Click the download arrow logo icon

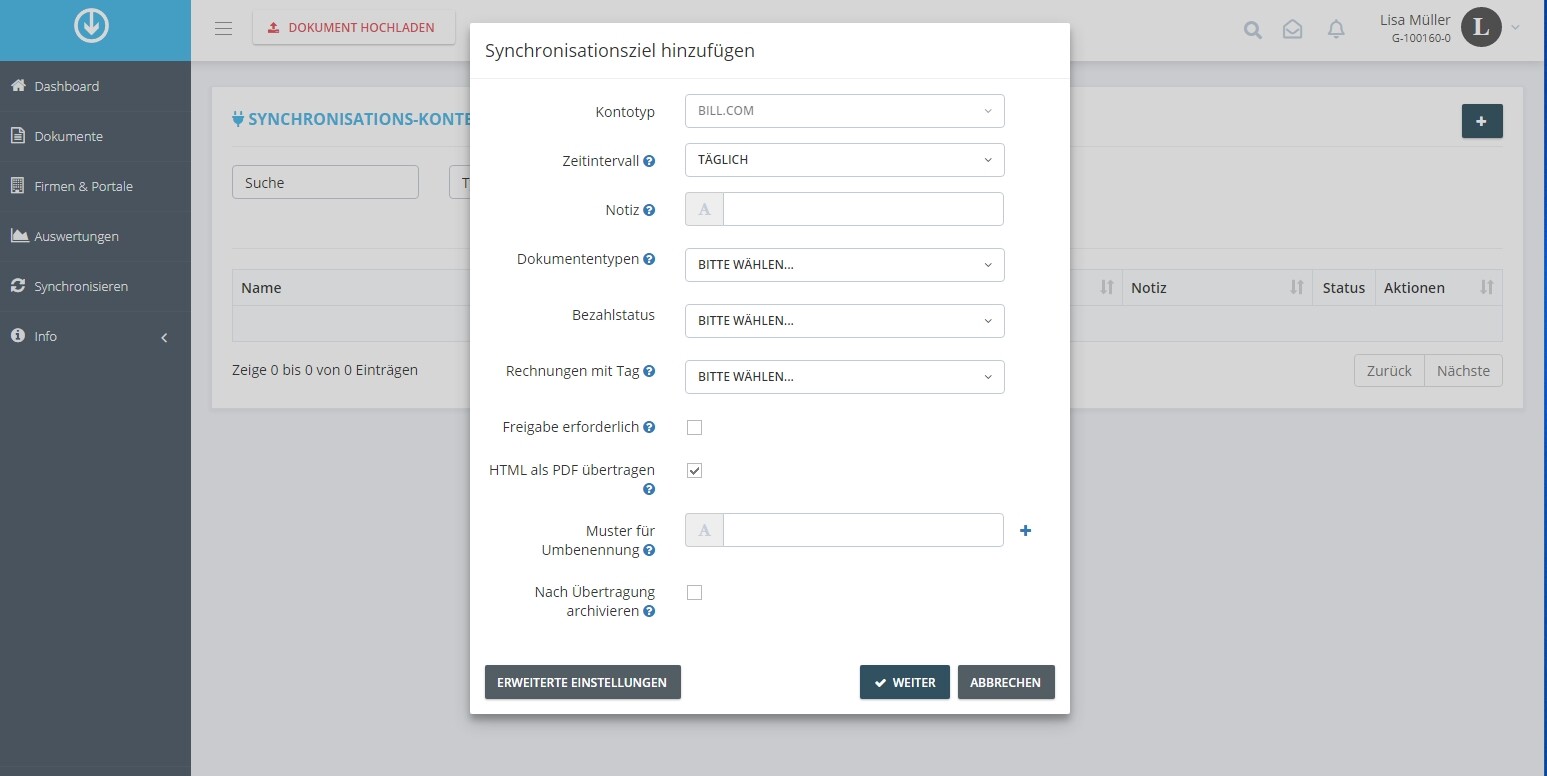tap(91, 27)
